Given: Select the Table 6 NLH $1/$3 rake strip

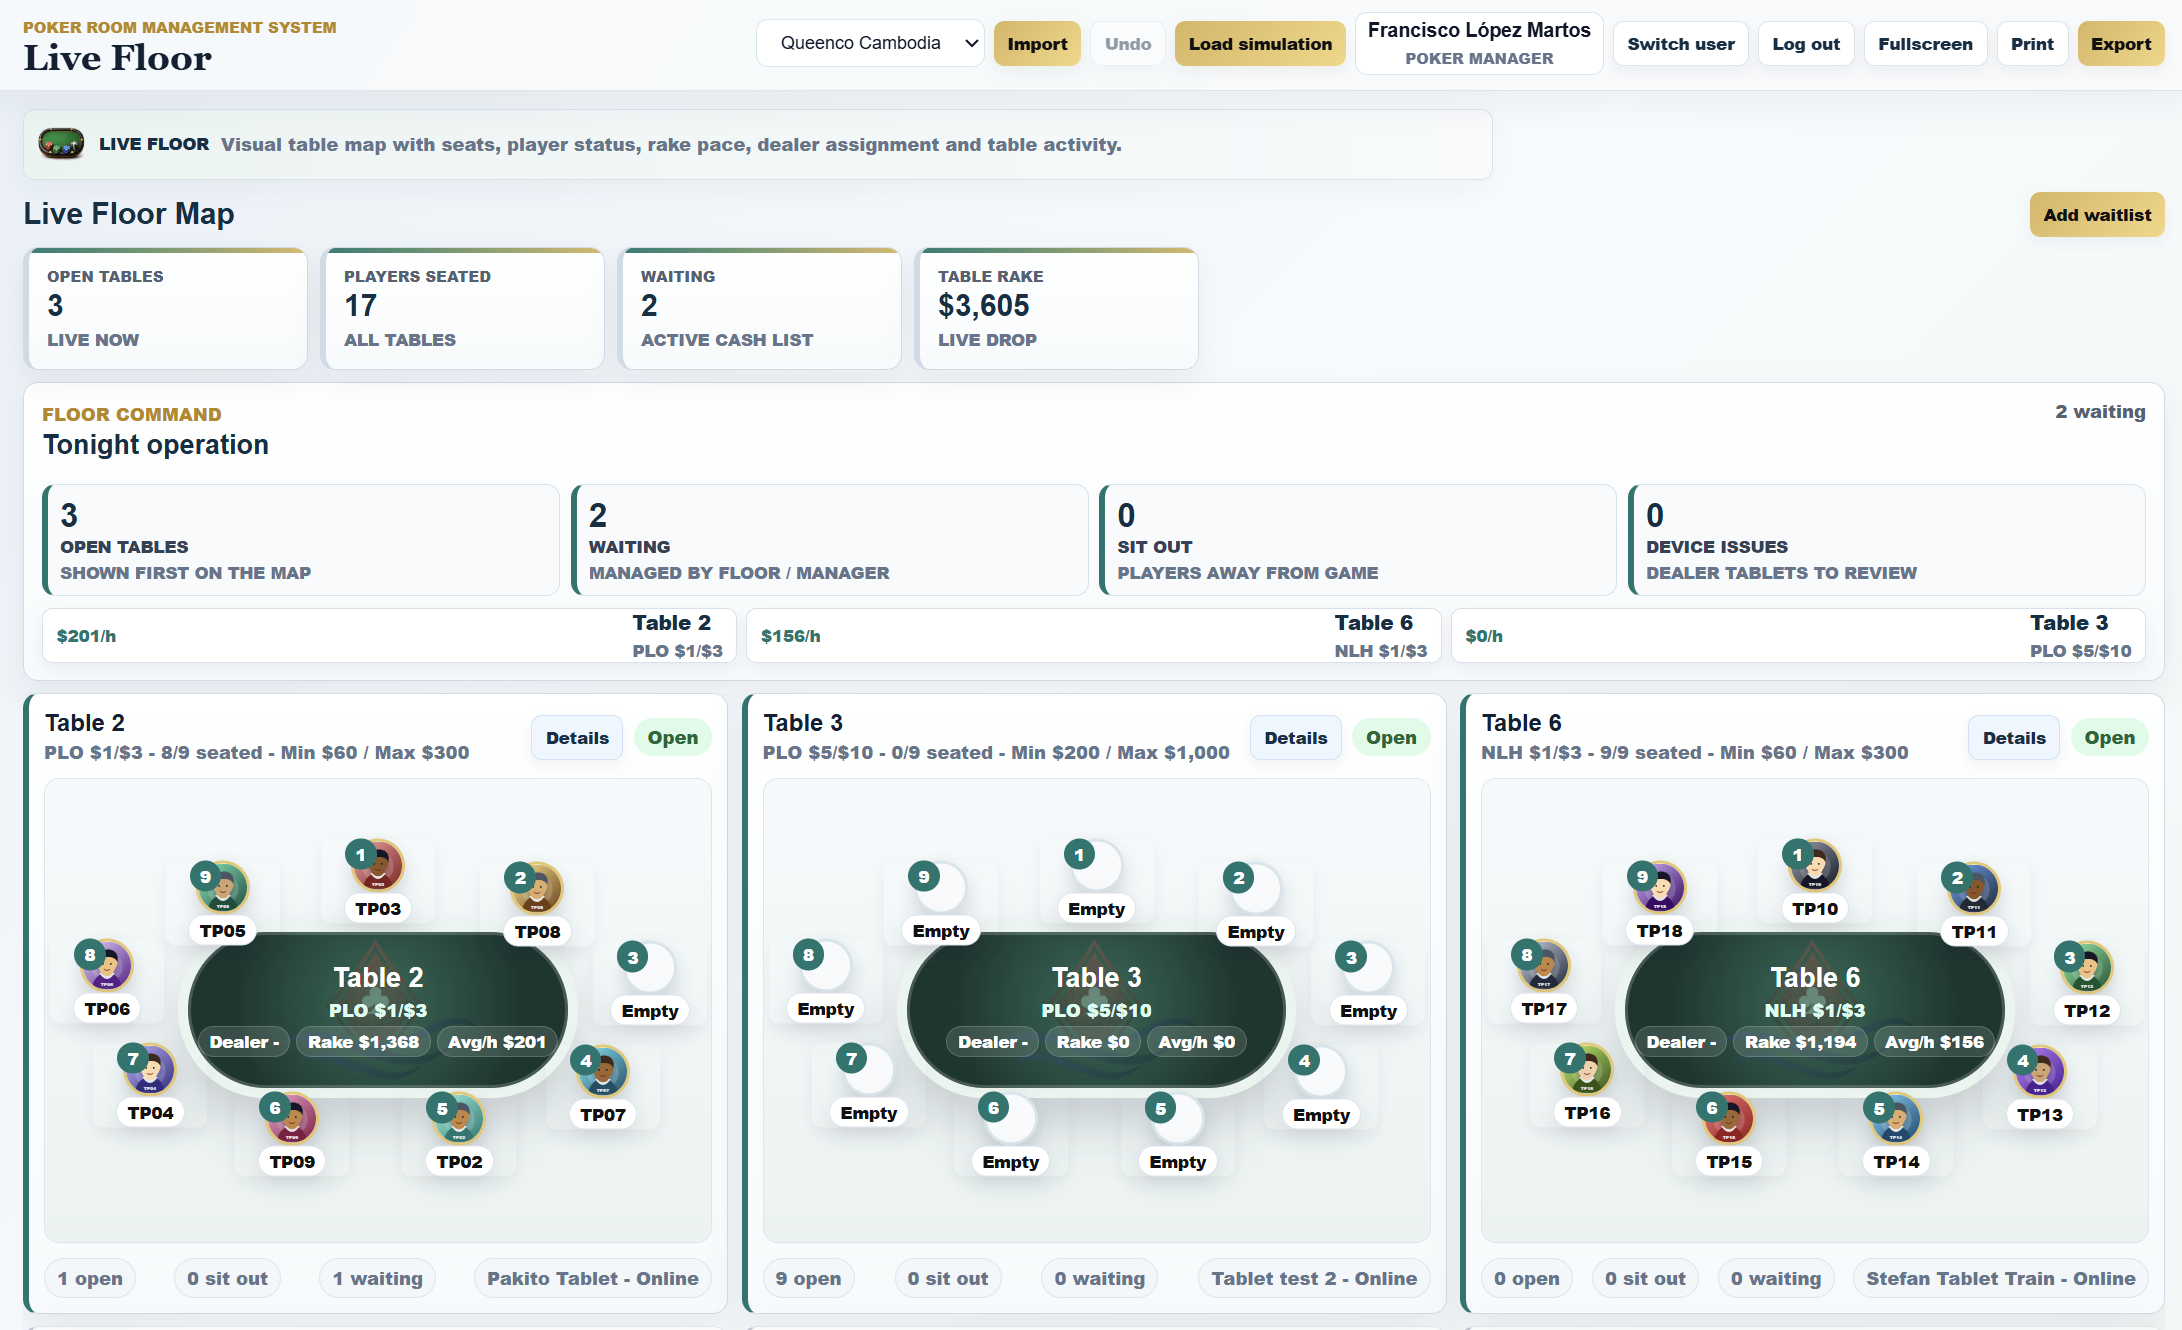Looking at the screenshot, I should coord(1094,636).
